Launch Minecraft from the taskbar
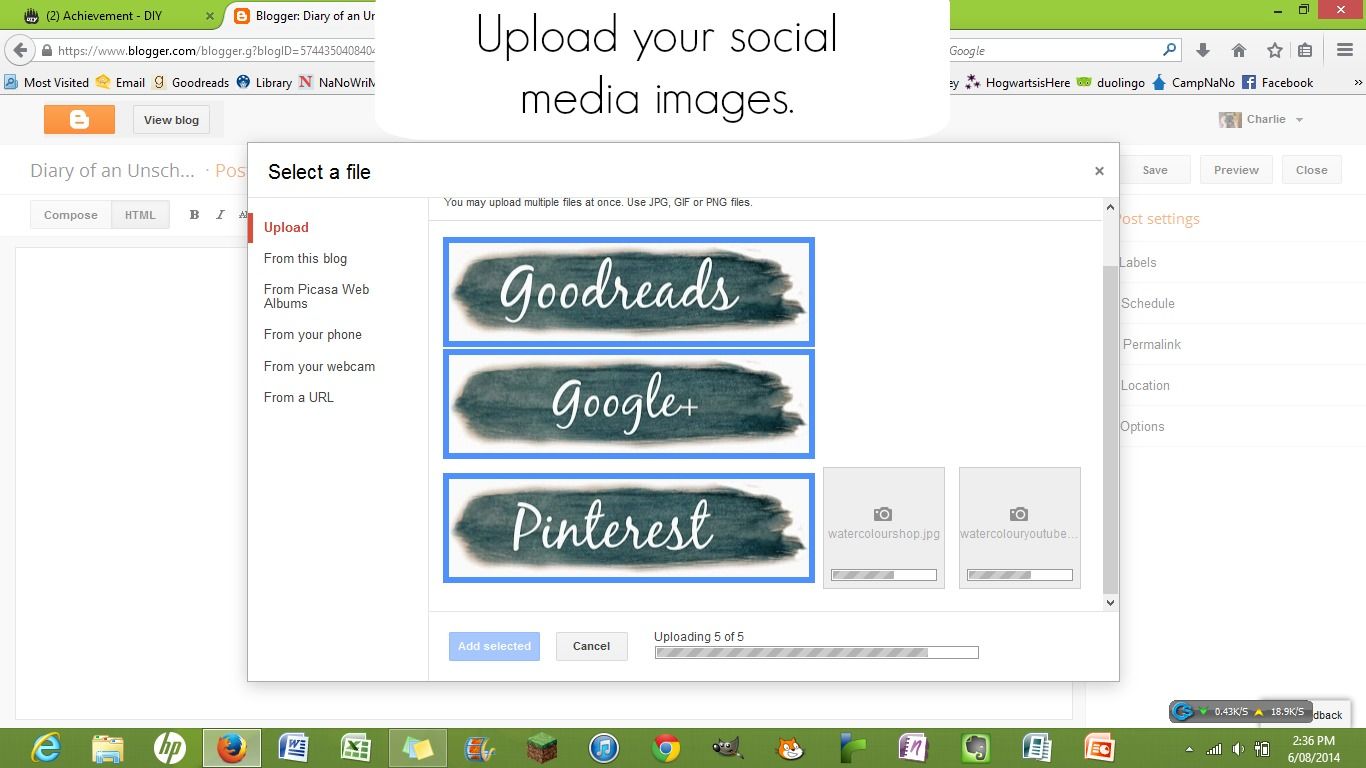Image resolution: width=1366 pixels, height=768 pixels. tap(541, 747)
